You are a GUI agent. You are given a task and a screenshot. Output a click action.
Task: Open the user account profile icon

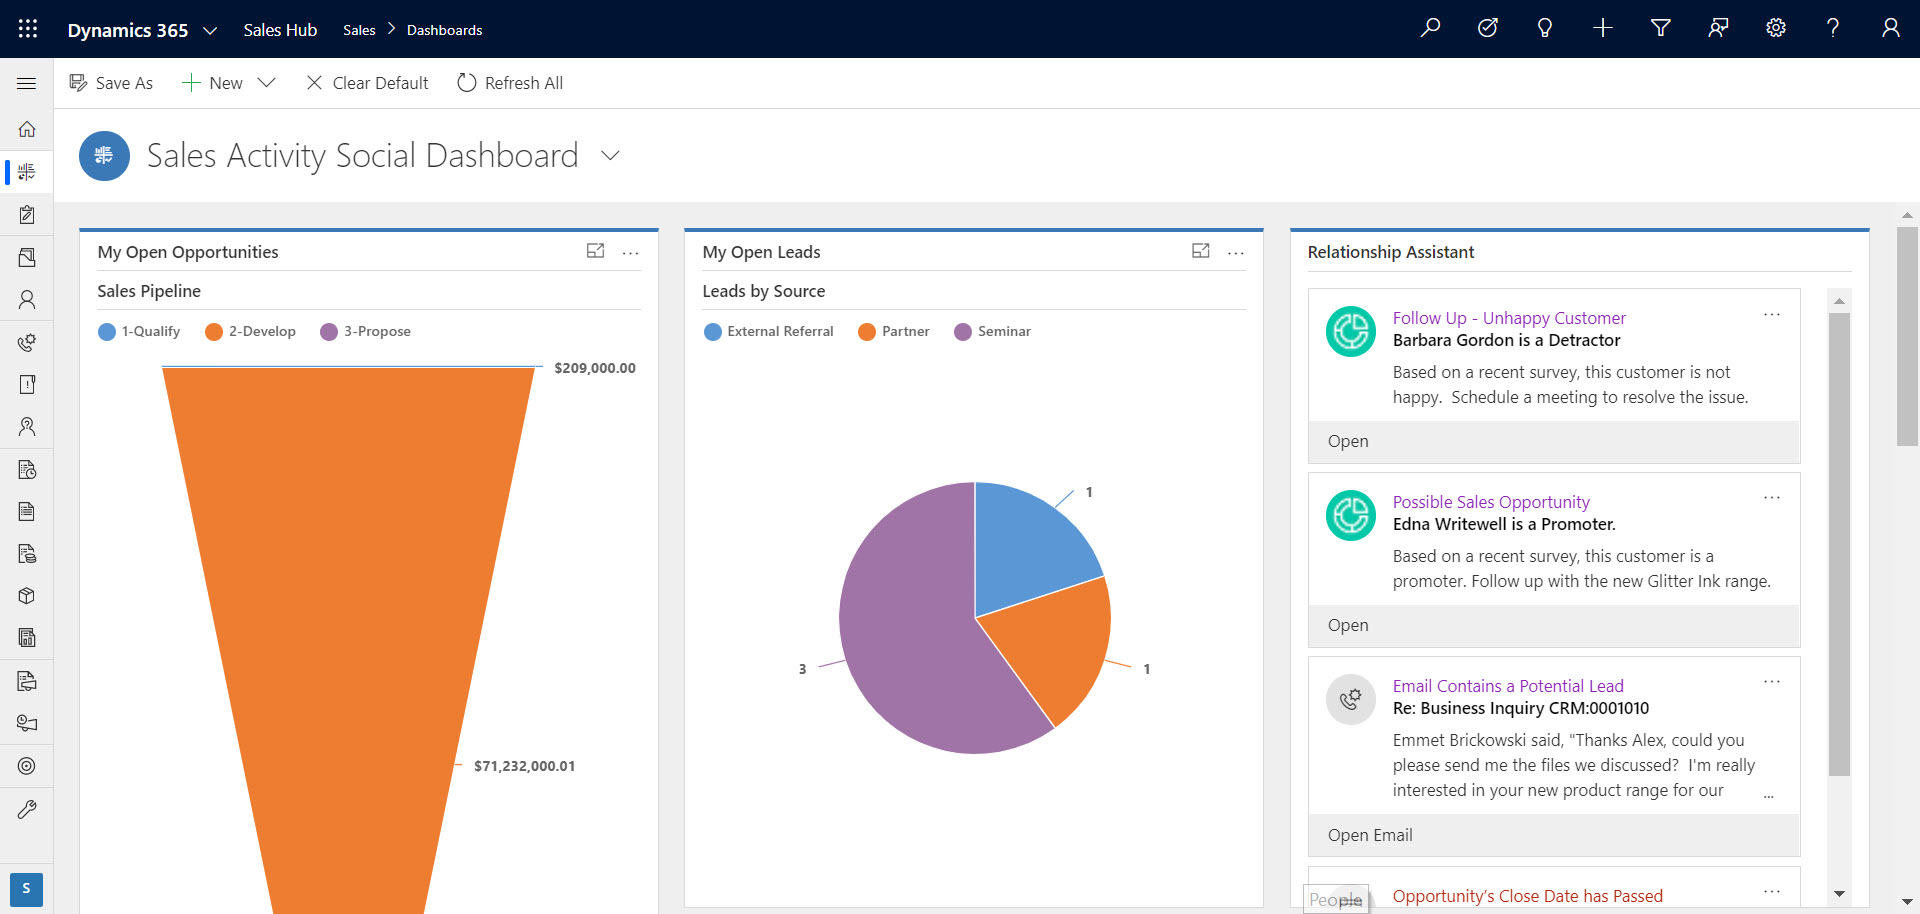1891,28
